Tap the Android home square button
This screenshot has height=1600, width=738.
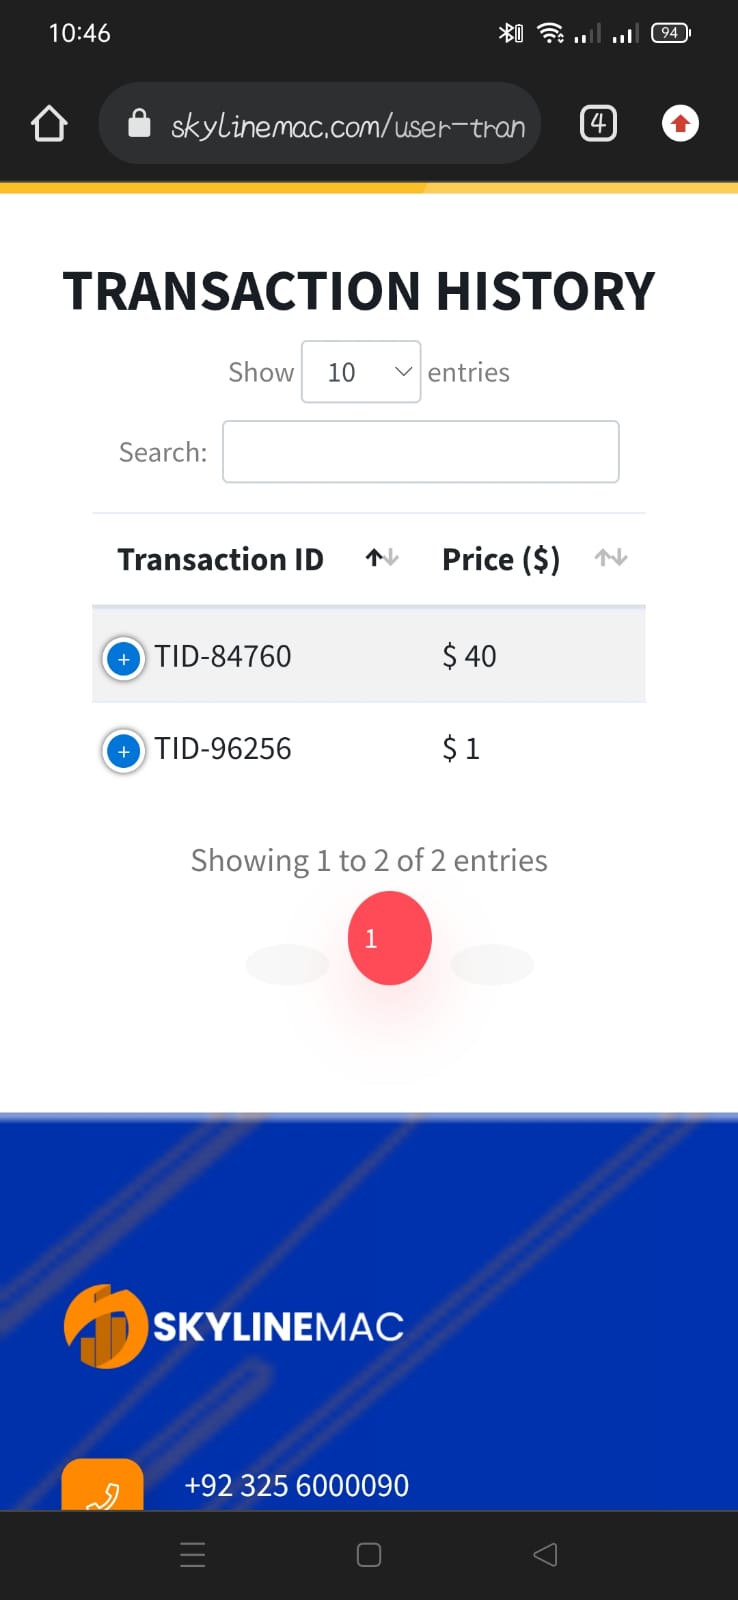[x=369, y=1555]
